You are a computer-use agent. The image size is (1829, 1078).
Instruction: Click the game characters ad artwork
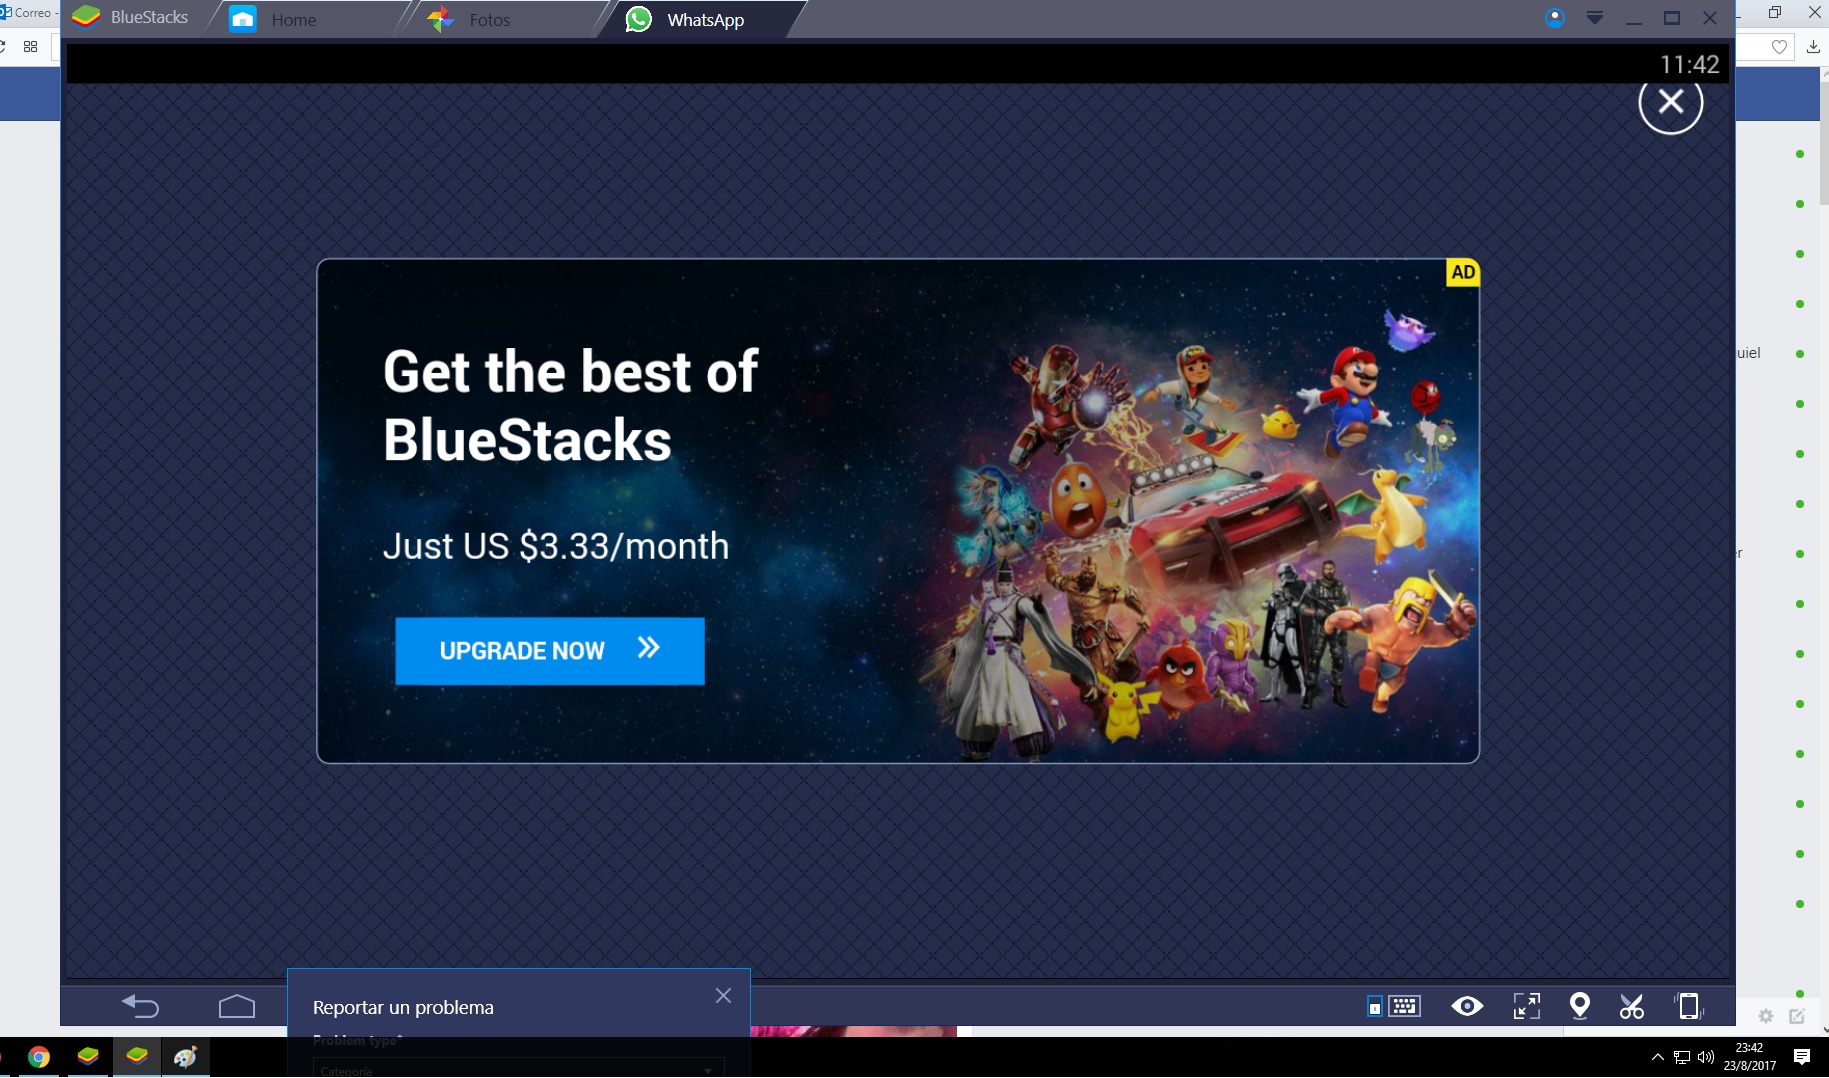[1200, 540]
